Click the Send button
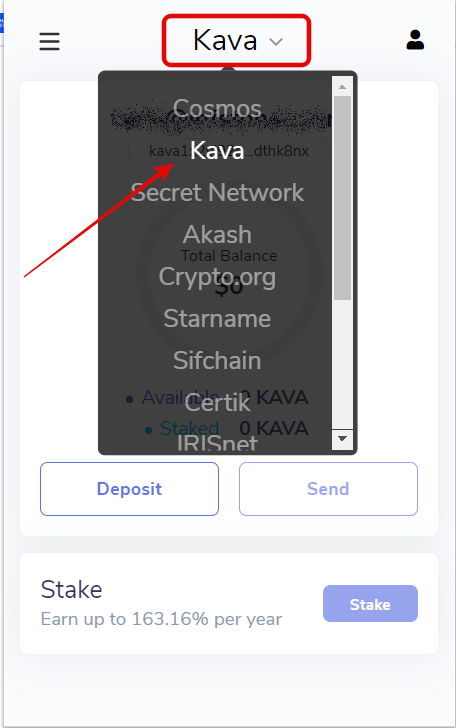456x728 pixels. [x=328, y=489]
